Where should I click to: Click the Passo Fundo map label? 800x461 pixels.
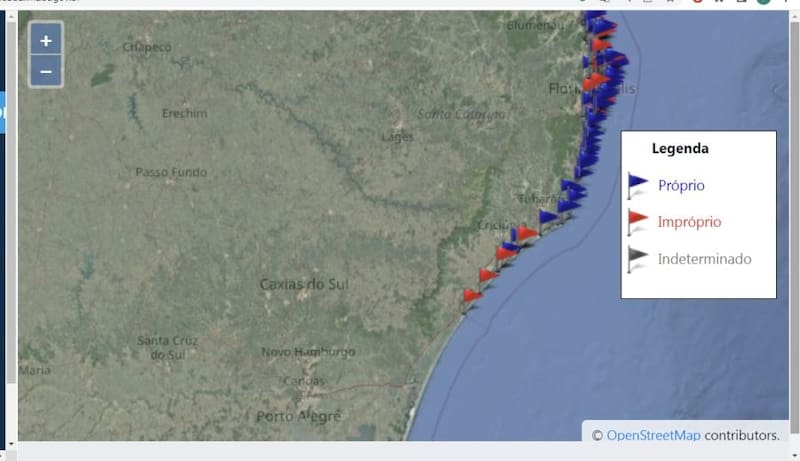pos(172,172)
